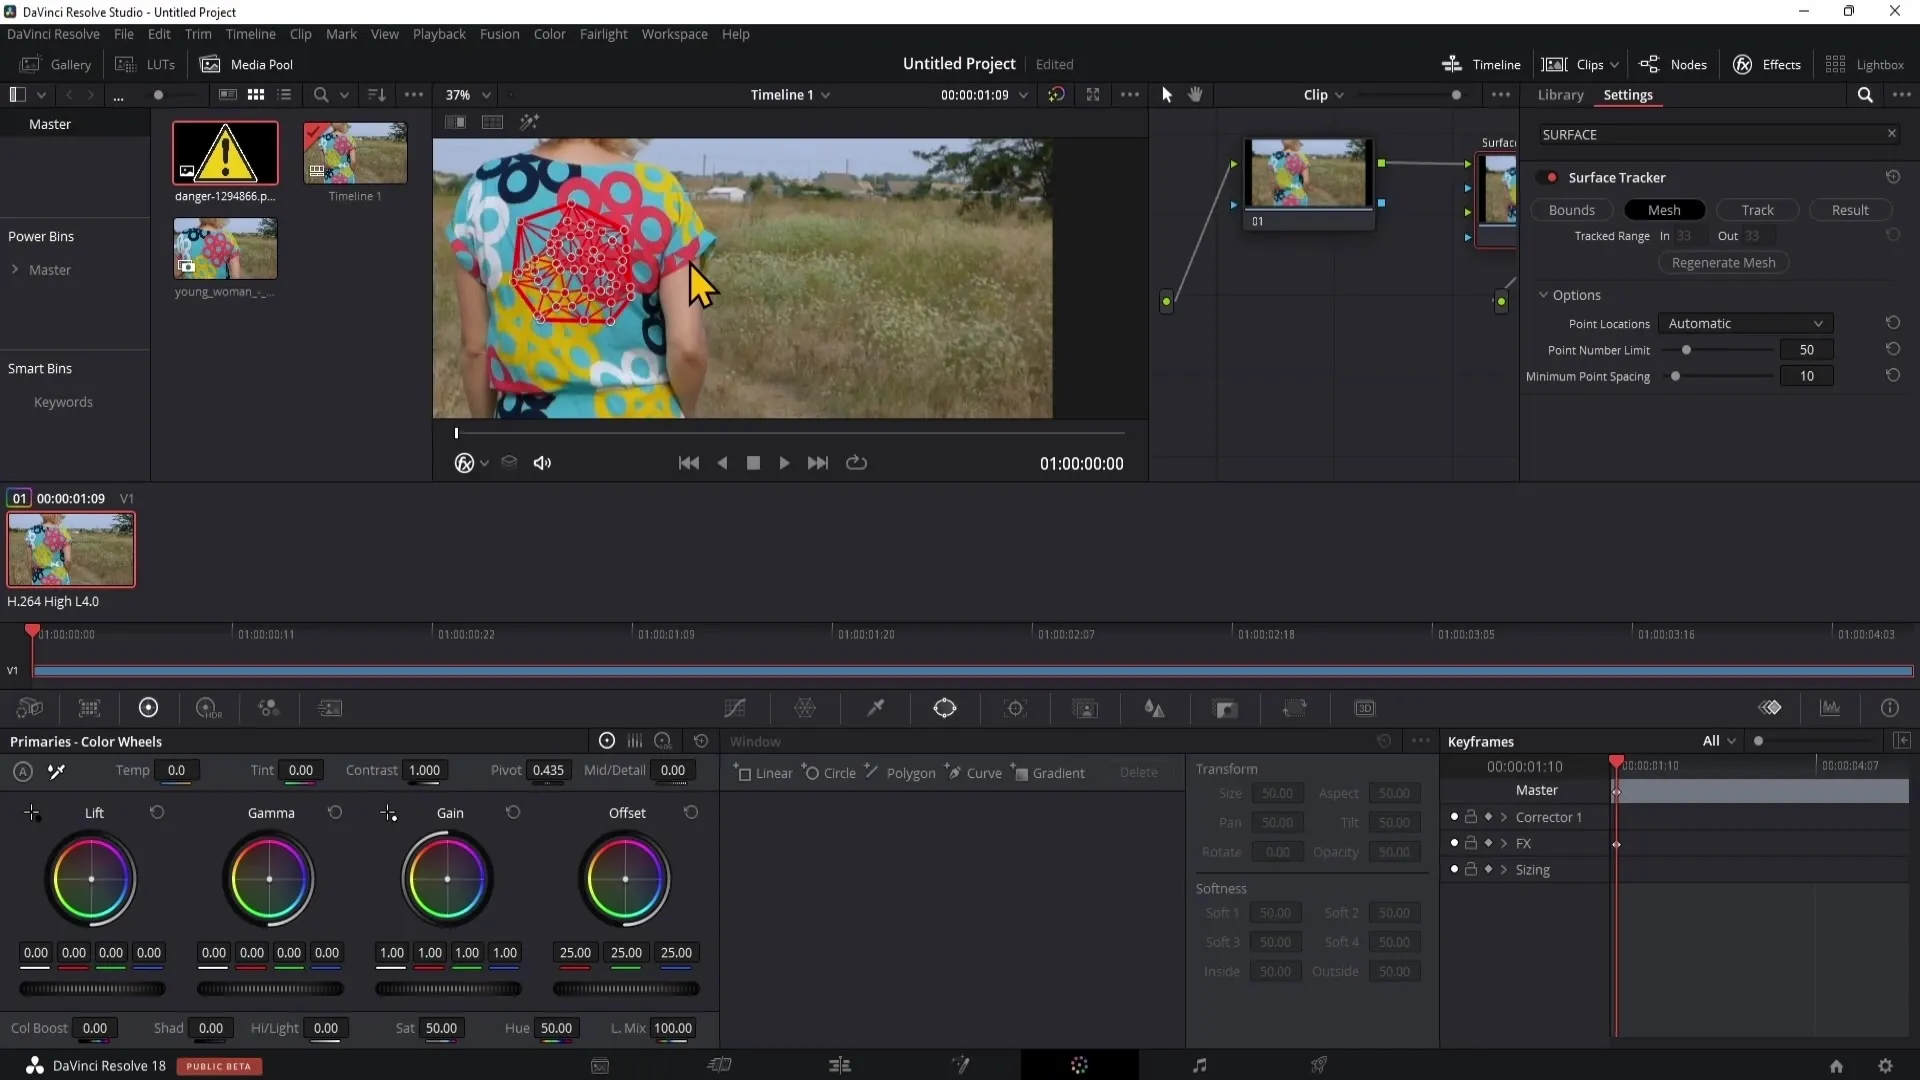Expand the Keyframes All dropdown filter
The height and width of the screenshot is (1080, 1920).
click(1729, 741)
